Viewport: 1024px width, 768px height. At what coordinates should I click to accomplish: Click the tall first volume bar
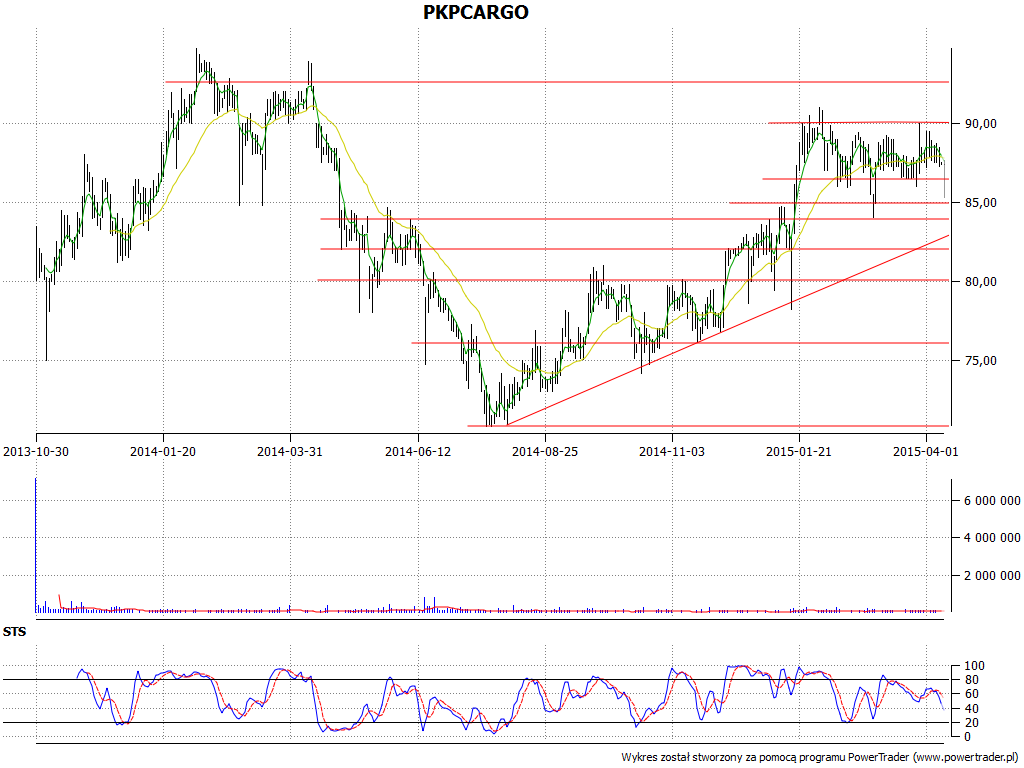click(35, 545)
